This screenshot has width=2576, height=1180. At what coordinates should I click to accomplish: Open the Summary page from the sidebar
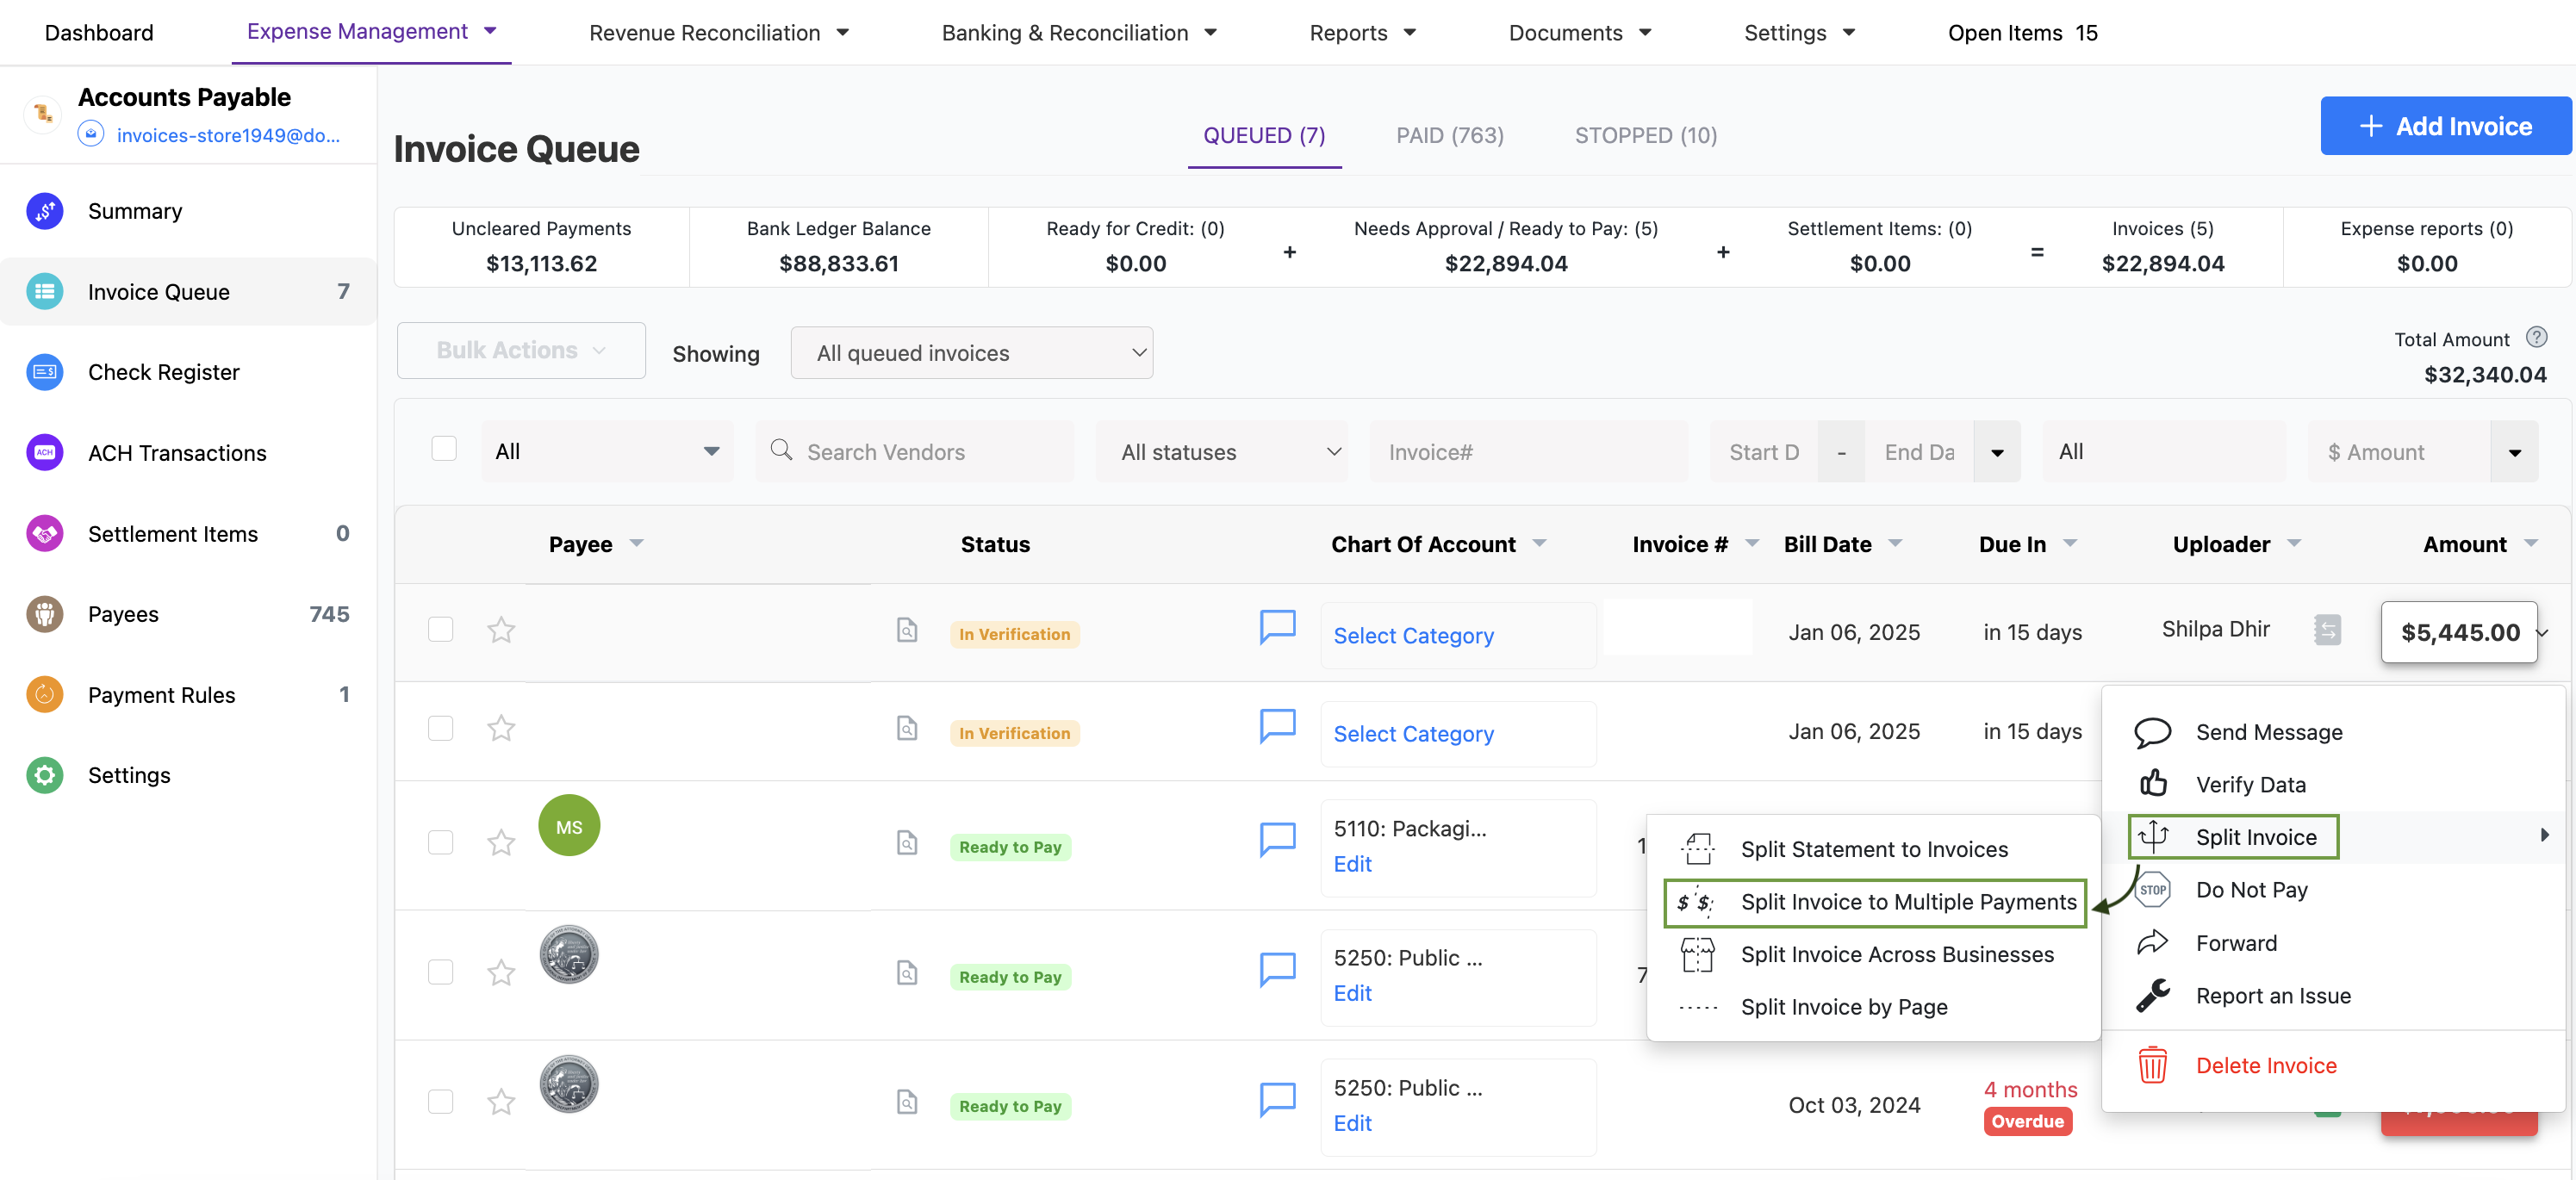(x=135, y=211)
